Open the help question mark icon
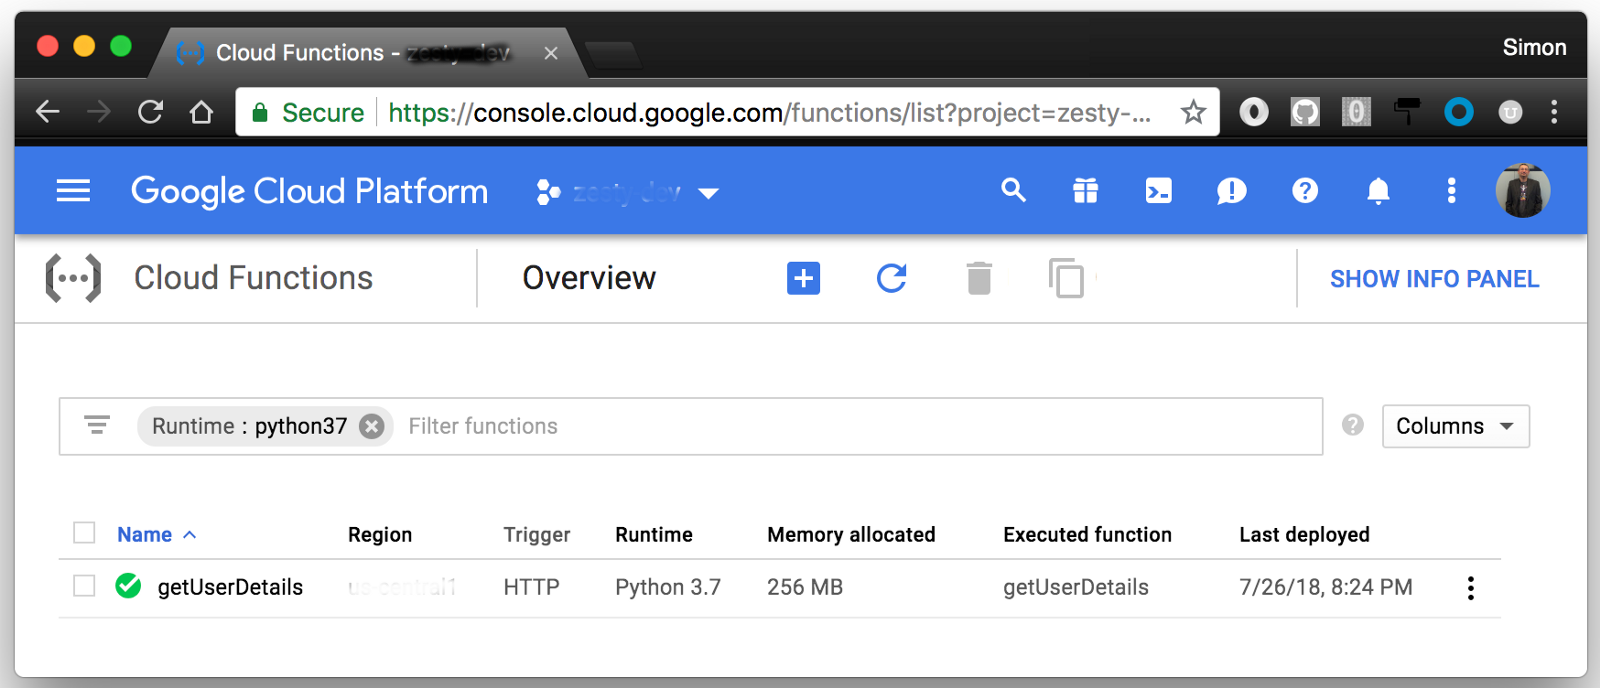Image resolution: width=1600 pixels, height=688 pixels. [1304, 190]
